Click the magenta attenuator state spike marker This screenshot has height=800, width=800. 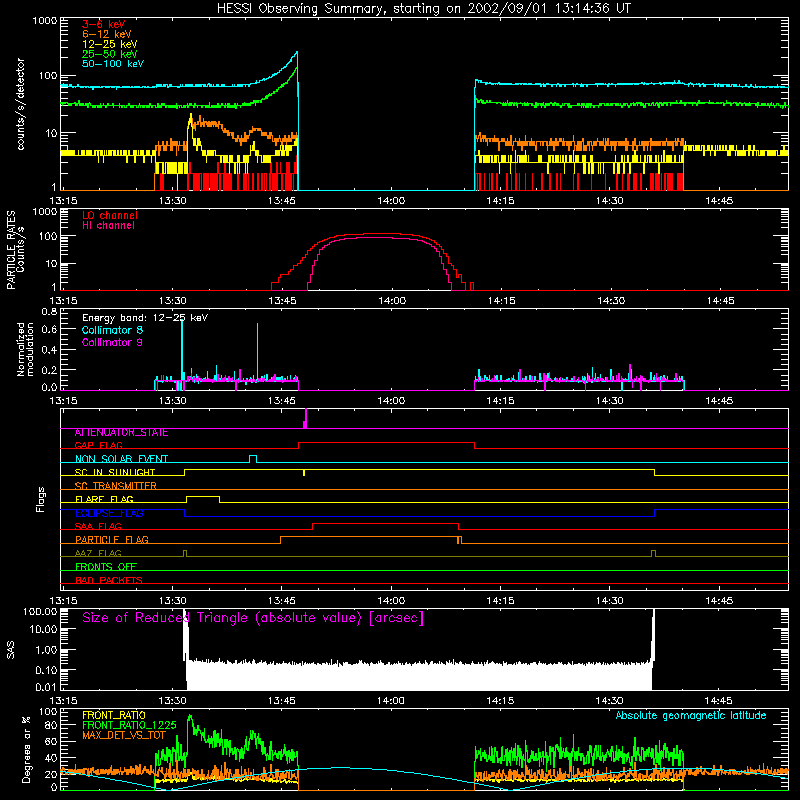tap(305, 418)
